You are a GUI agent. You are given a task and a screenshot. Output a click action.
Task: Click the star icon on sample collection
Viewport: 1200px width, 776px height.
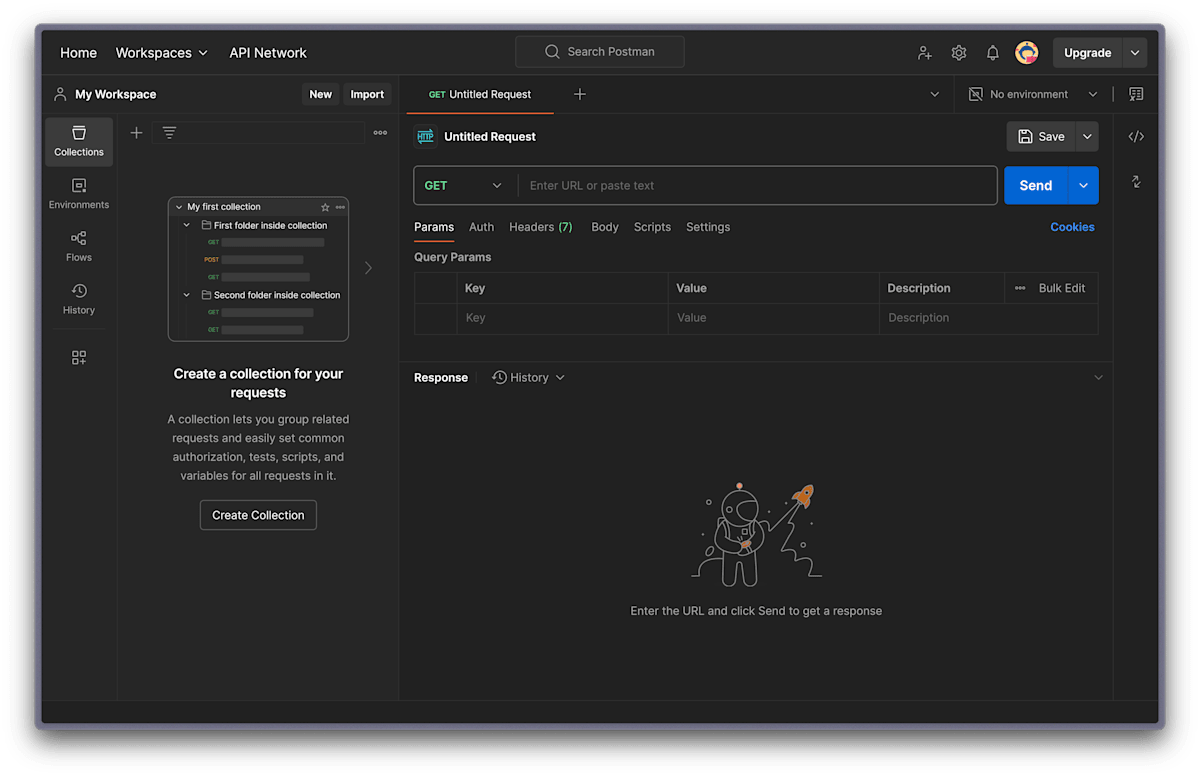point(325,207)
